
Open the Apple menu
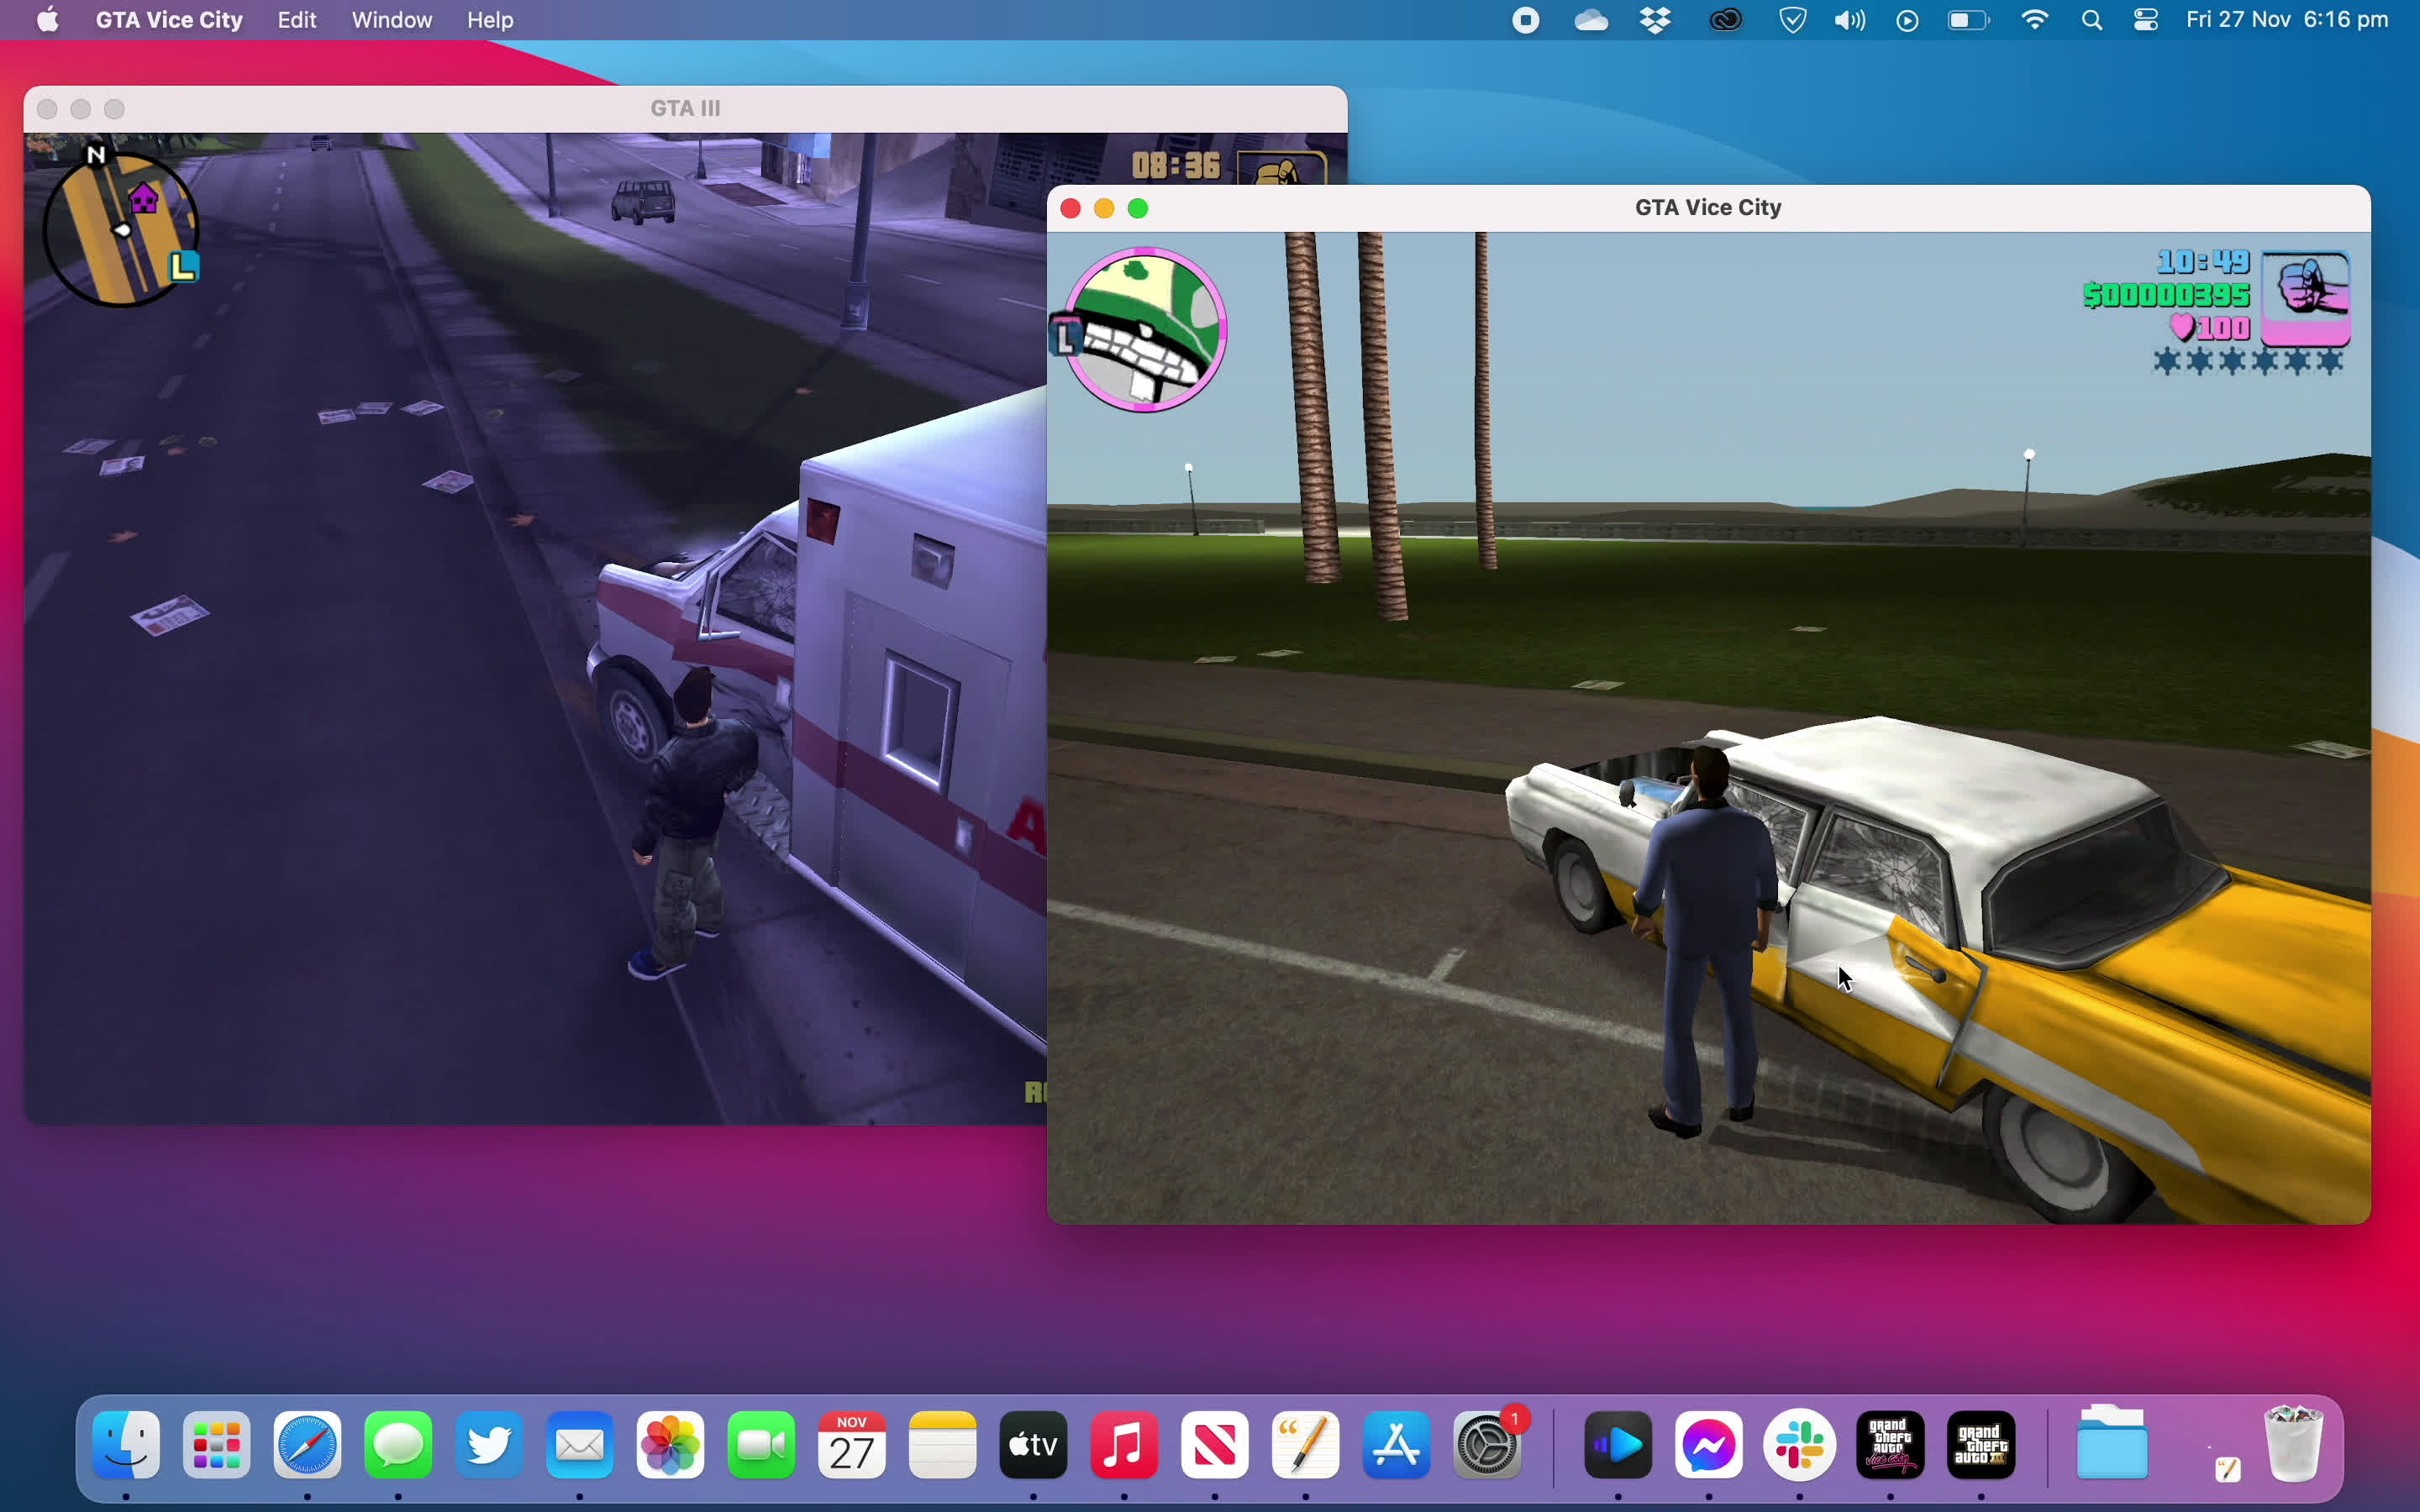pyautogui.click(x=47, y=19)
